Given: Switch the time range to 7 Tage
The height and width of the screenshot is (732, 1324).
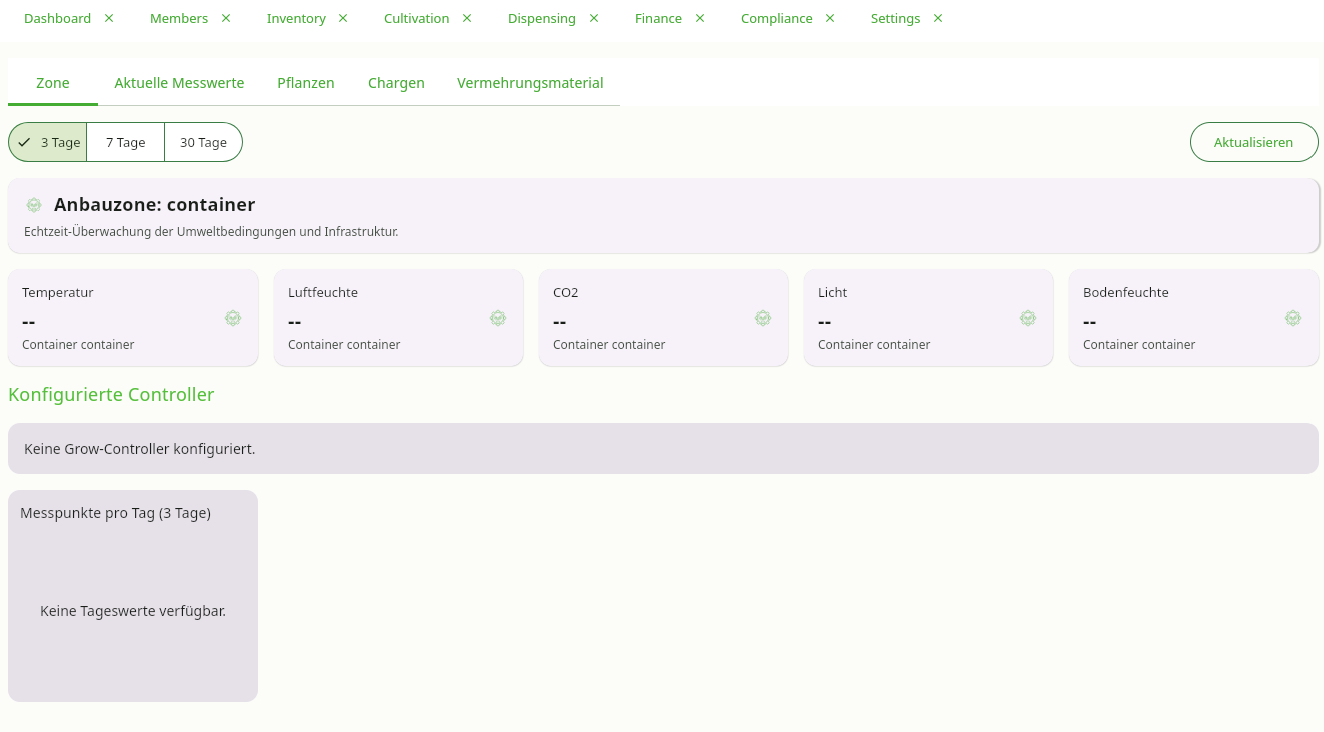Looking at the screenshot, I should [126, 142].
